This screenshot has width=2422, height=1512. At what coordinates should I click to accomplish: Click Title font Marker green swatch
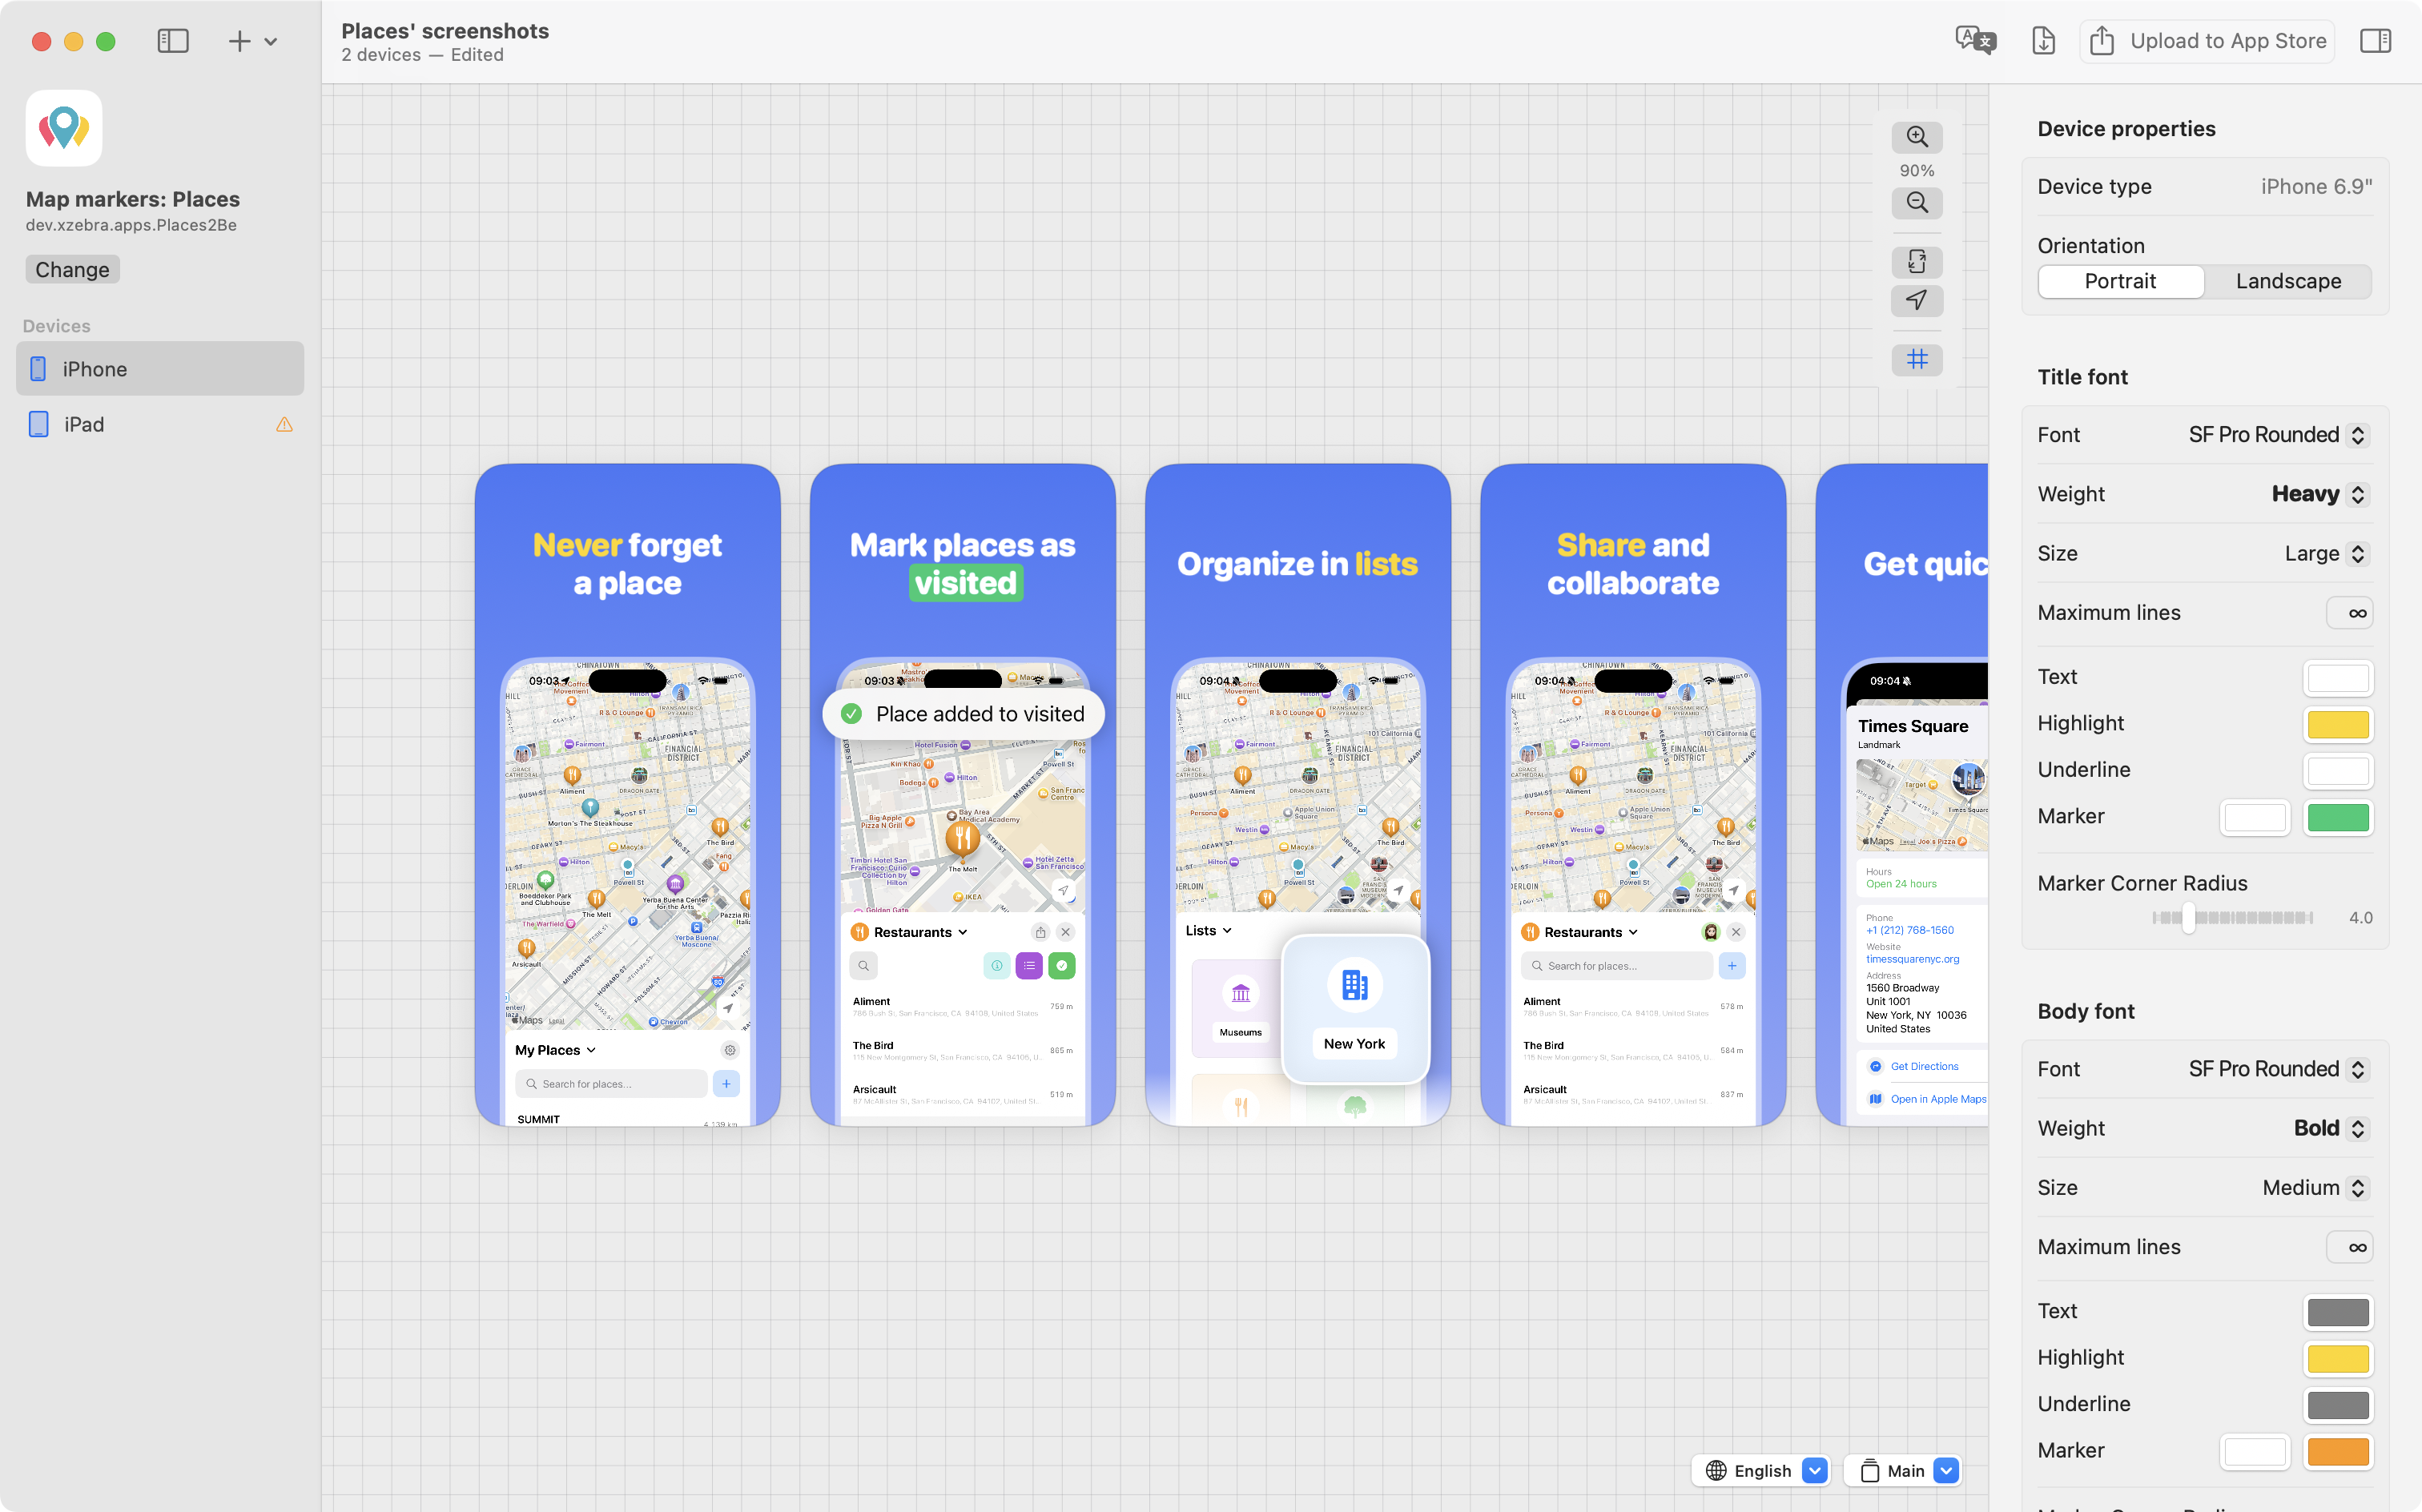(x=2337, y=817)
